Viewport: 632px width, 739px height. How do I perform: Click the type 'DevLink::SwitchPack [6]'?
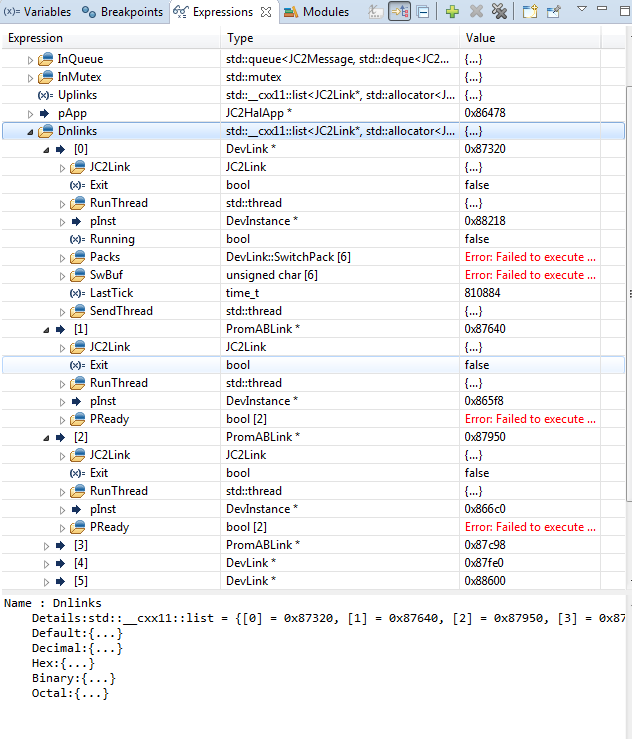tap(288, 257)
